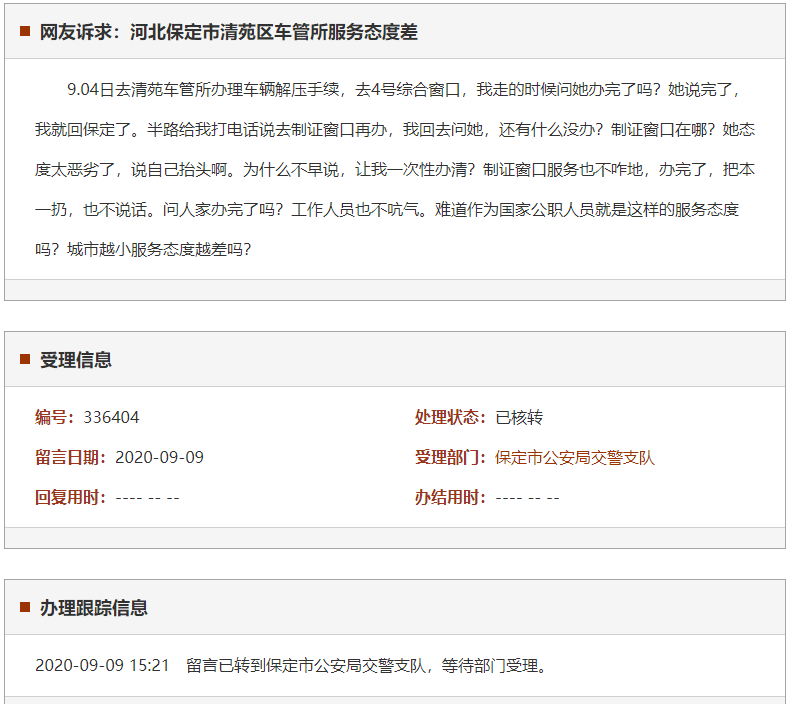Image resolution: width=790 pixels, height=704 pixels.
Task: Click the complaint title 河北保定市清苑区车管所服务态度差
Action: (x=273, y=32)
